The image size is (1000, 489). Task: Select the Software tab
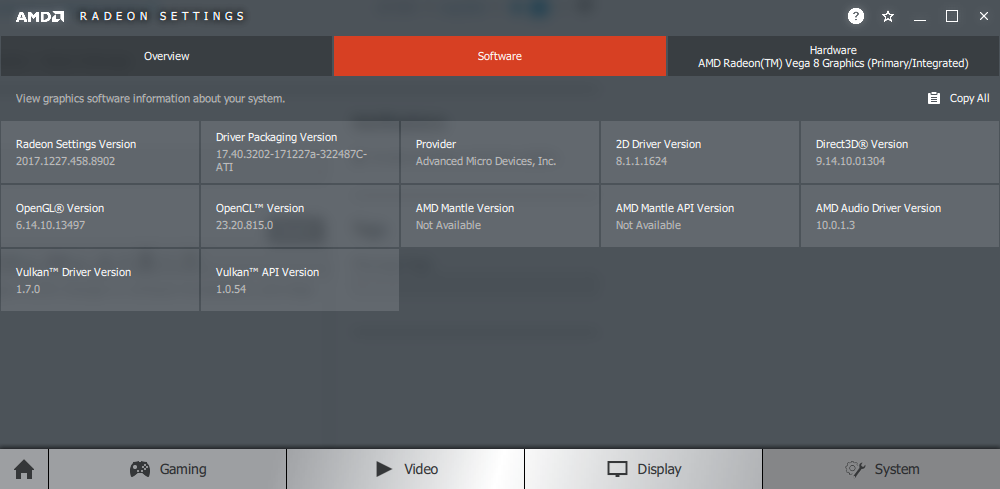coord(499,56)
